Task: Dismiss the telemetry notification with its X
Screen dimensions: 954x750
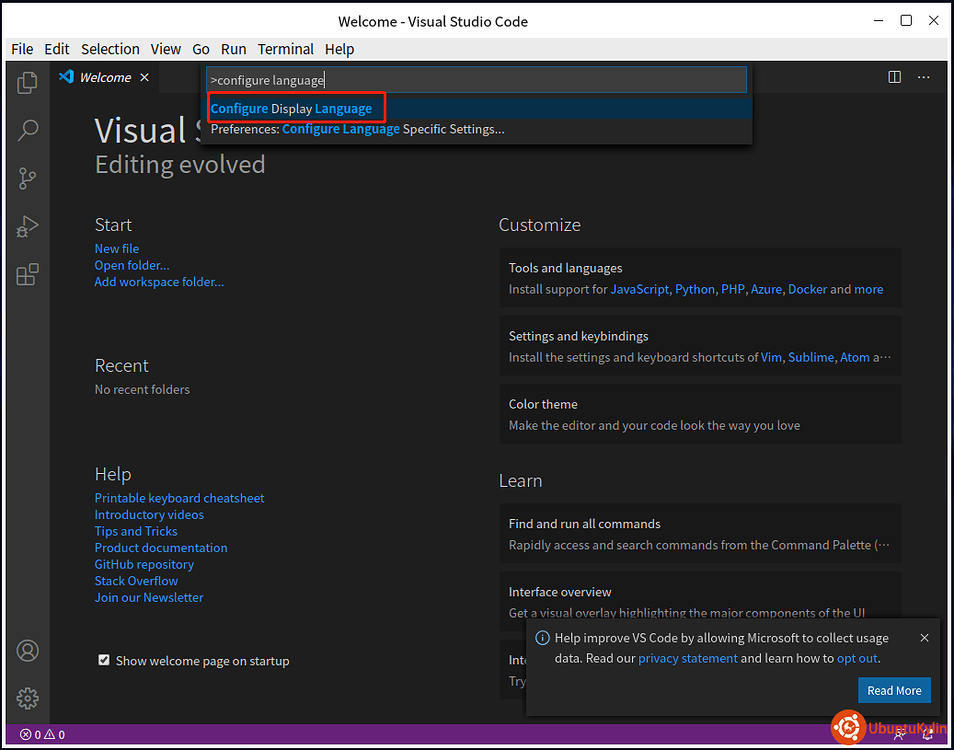Action: pos(924,637)
